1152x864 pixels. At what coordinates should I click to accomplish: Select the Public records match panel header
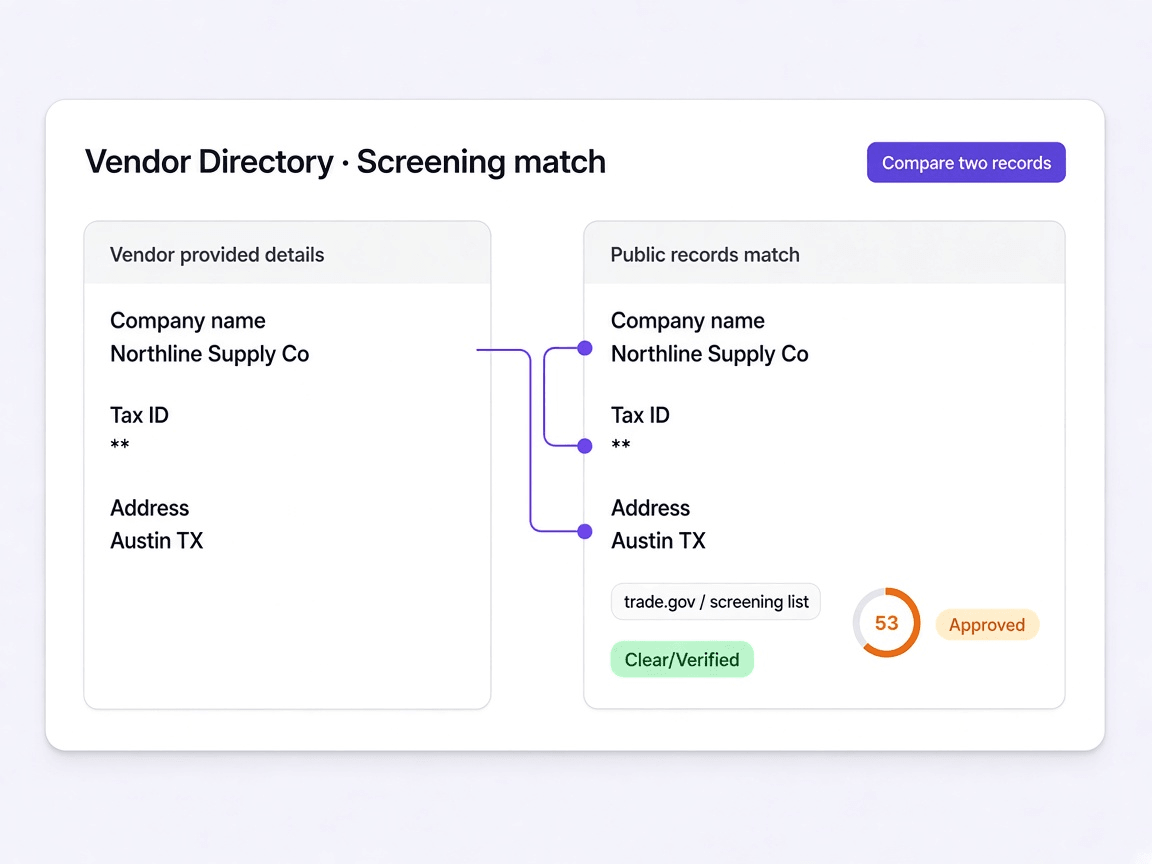[824, 253]
